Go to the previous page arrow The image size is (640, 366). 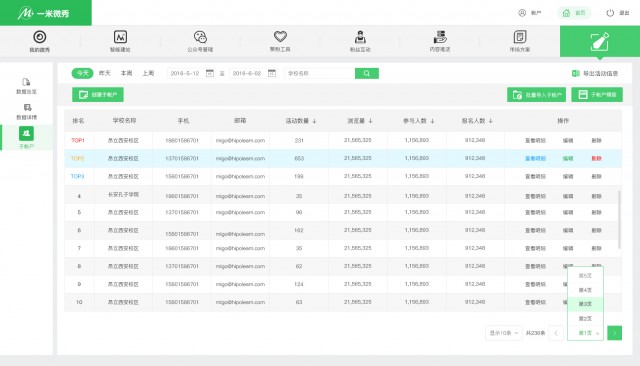[x=556, y=333]
